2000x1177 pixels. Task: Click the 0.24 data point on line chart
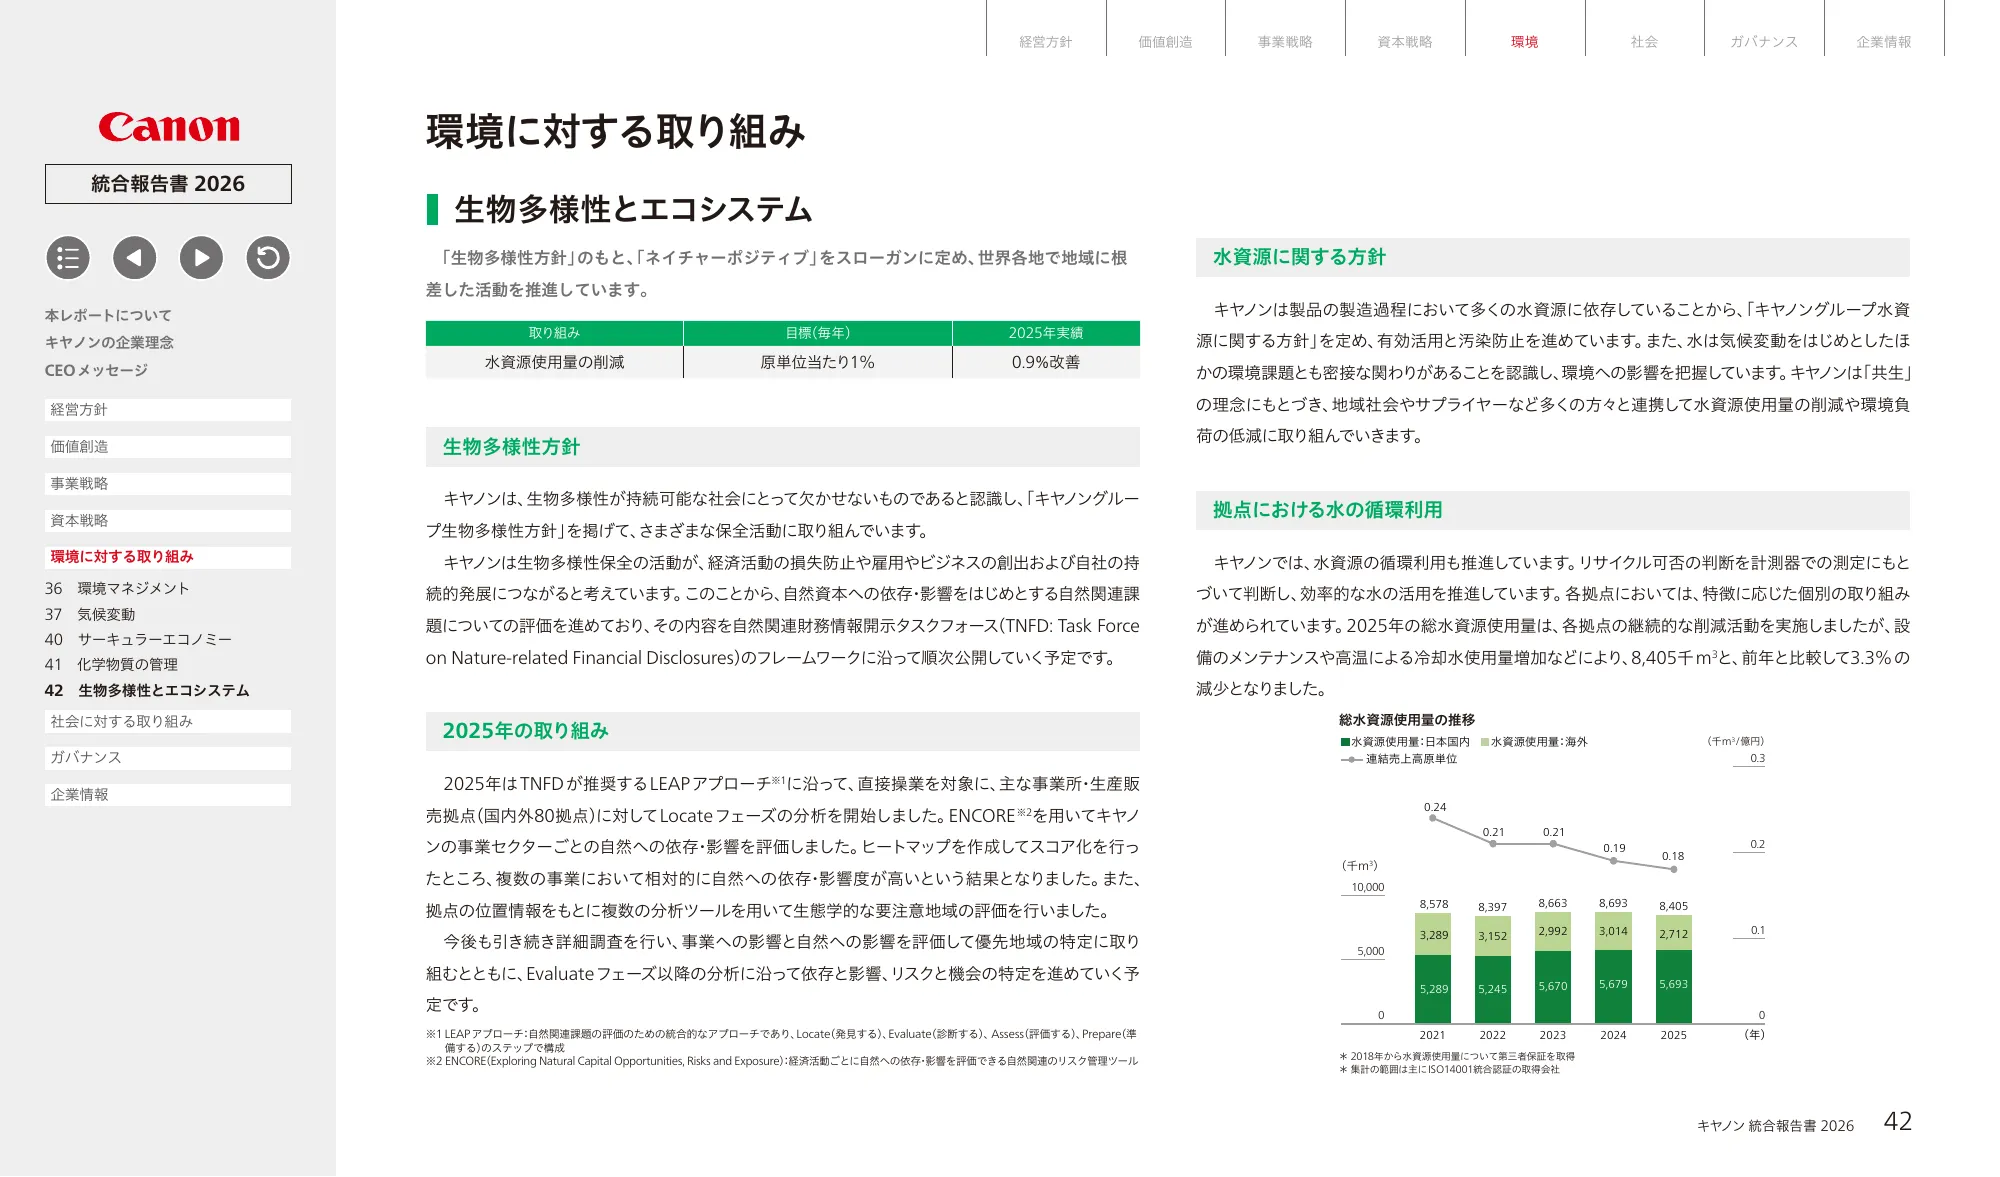click(x=1433, y=818)
